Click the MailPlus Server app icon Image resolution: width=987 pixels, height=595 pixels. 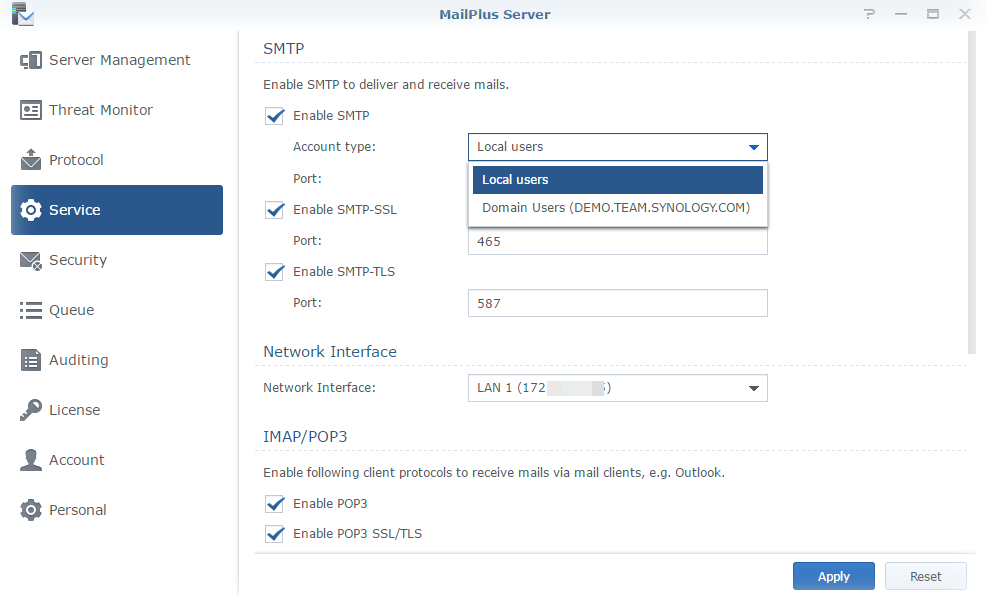(23, 14)
